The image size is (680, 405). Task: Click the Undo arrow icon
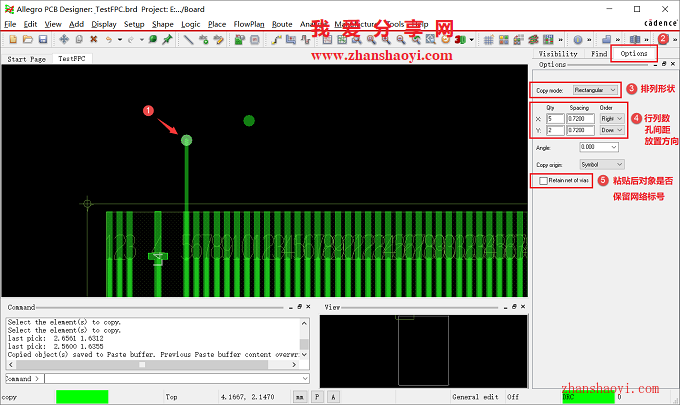(x=108, y=39)
